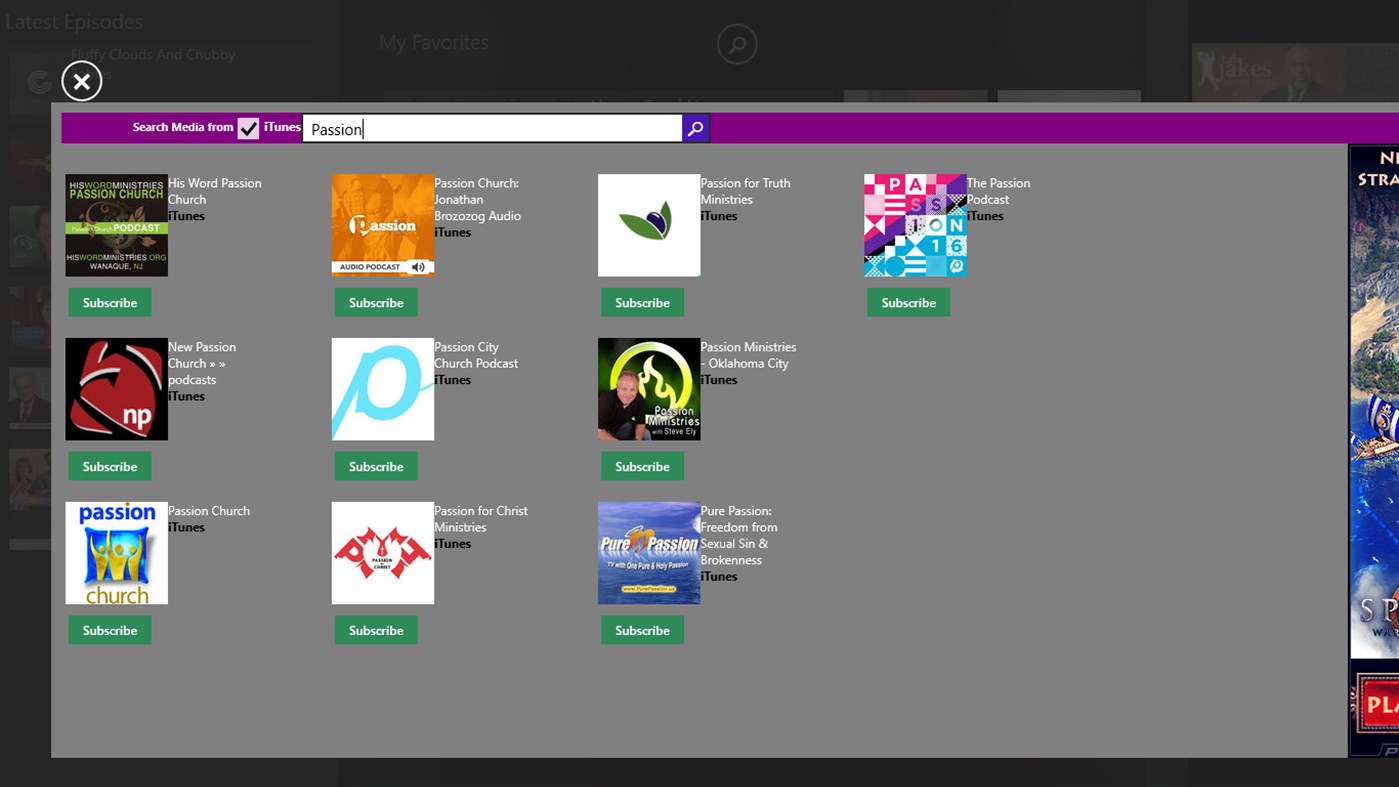Subscribe to Passion Ministries - Oklahoma City
The width and height of the screenshot is (1399, 787).
642,466
